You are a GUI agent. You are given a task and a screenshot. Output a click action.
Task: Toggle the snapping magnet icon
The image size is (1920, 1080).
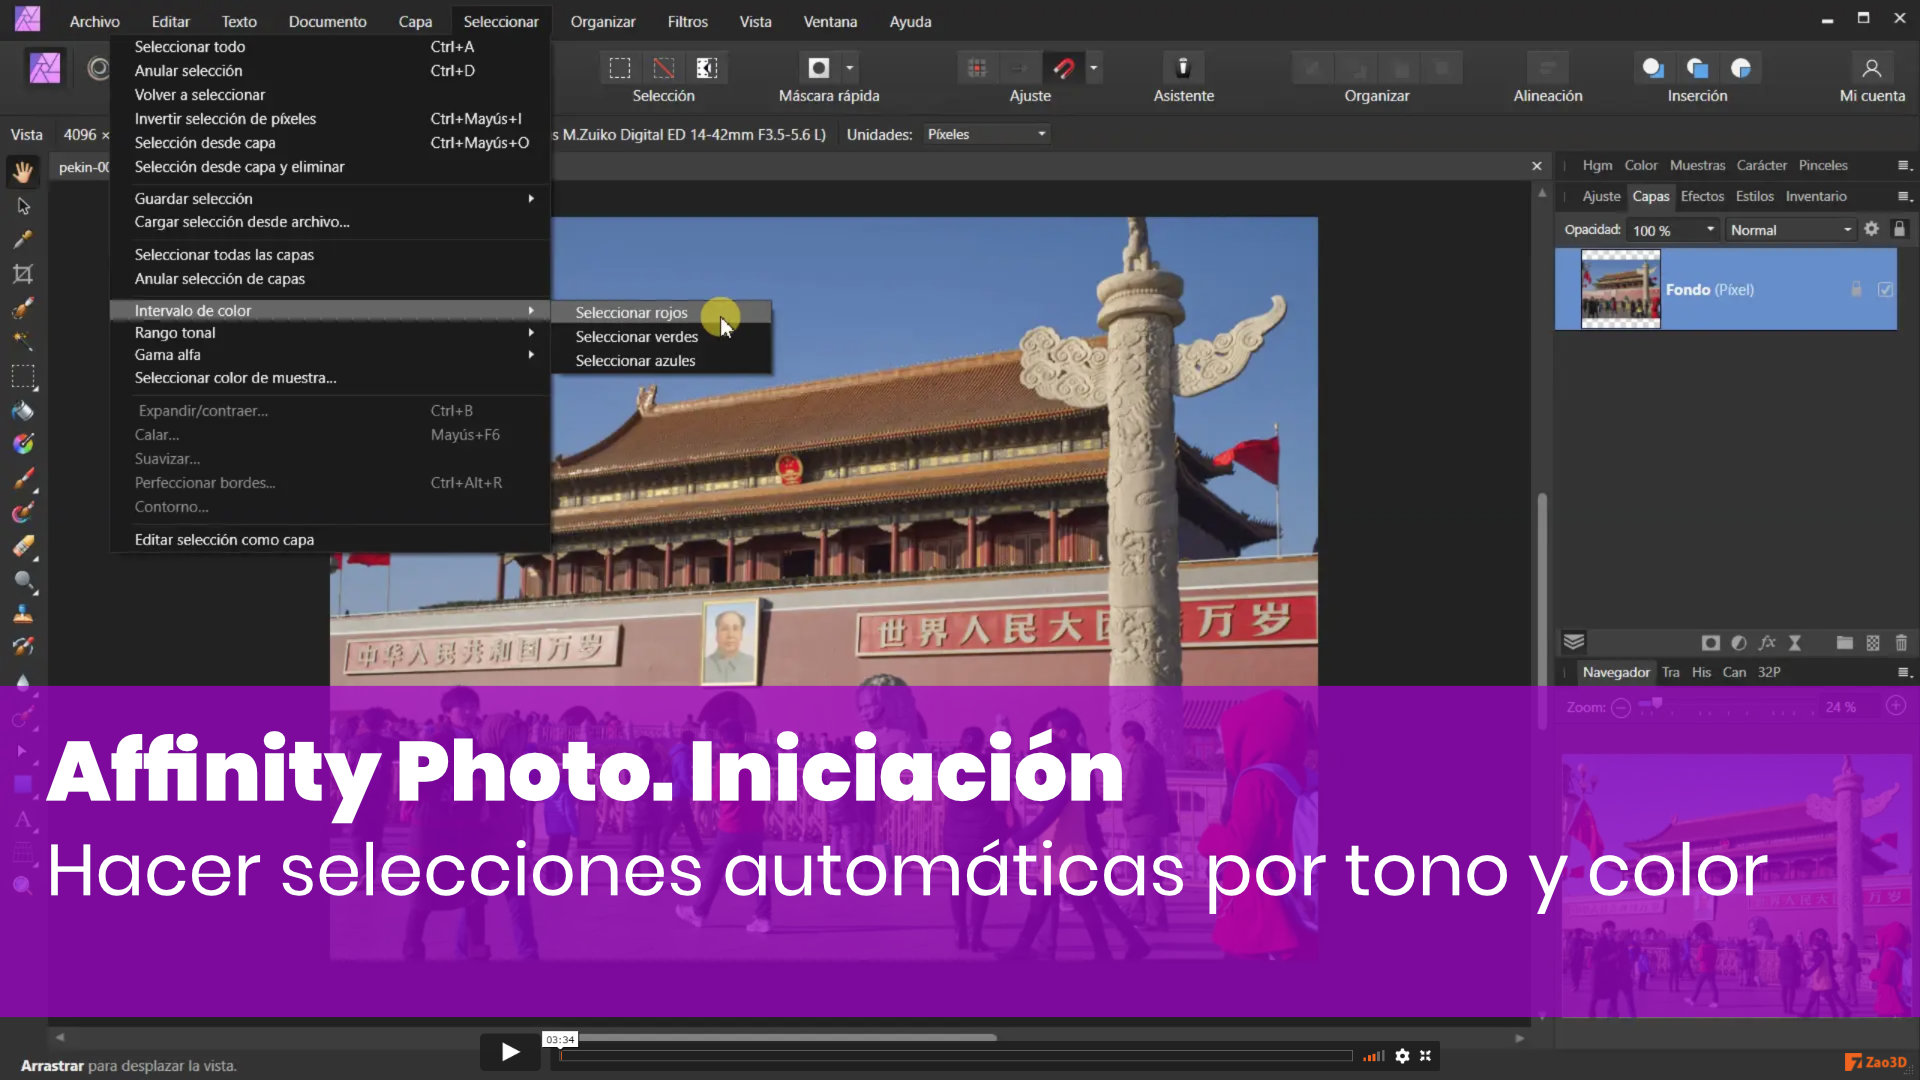click(1064, 68)
